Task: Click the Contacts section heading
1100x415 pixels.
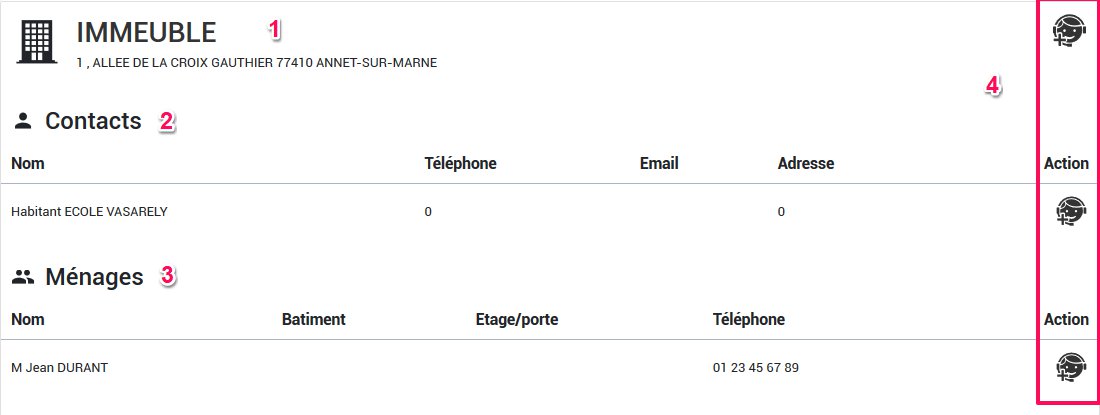Action: point(93,121)
